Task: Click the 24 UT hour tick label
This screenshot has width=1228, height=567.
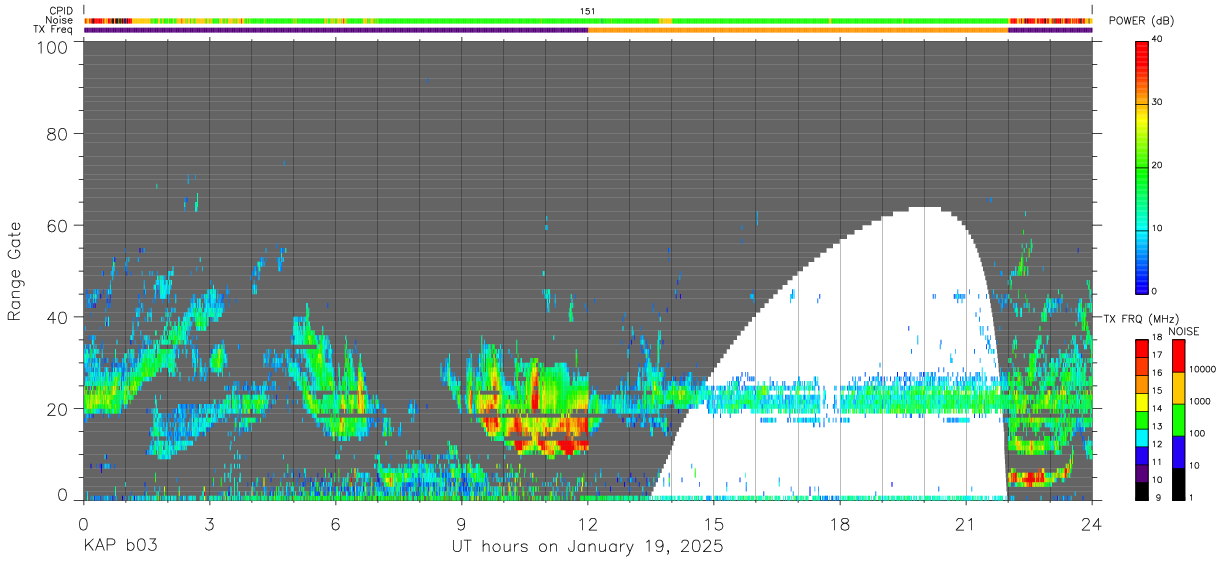Action: [1091, 523]
